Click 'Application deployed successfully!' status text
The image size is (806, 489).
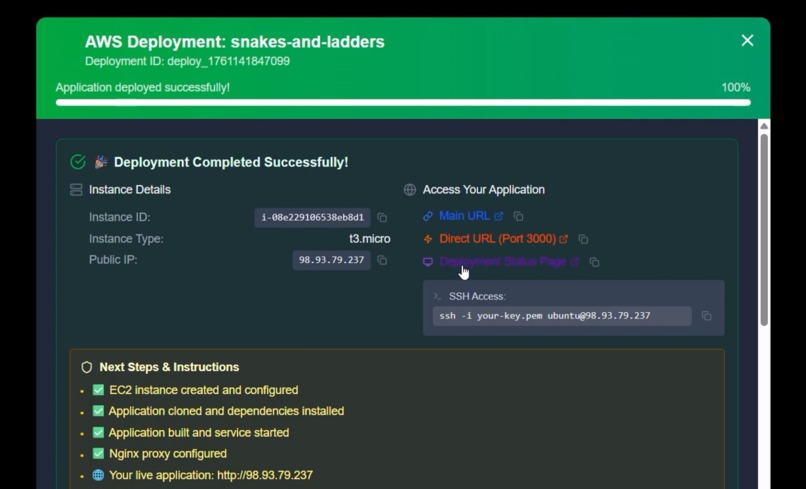tap(142, 87)
